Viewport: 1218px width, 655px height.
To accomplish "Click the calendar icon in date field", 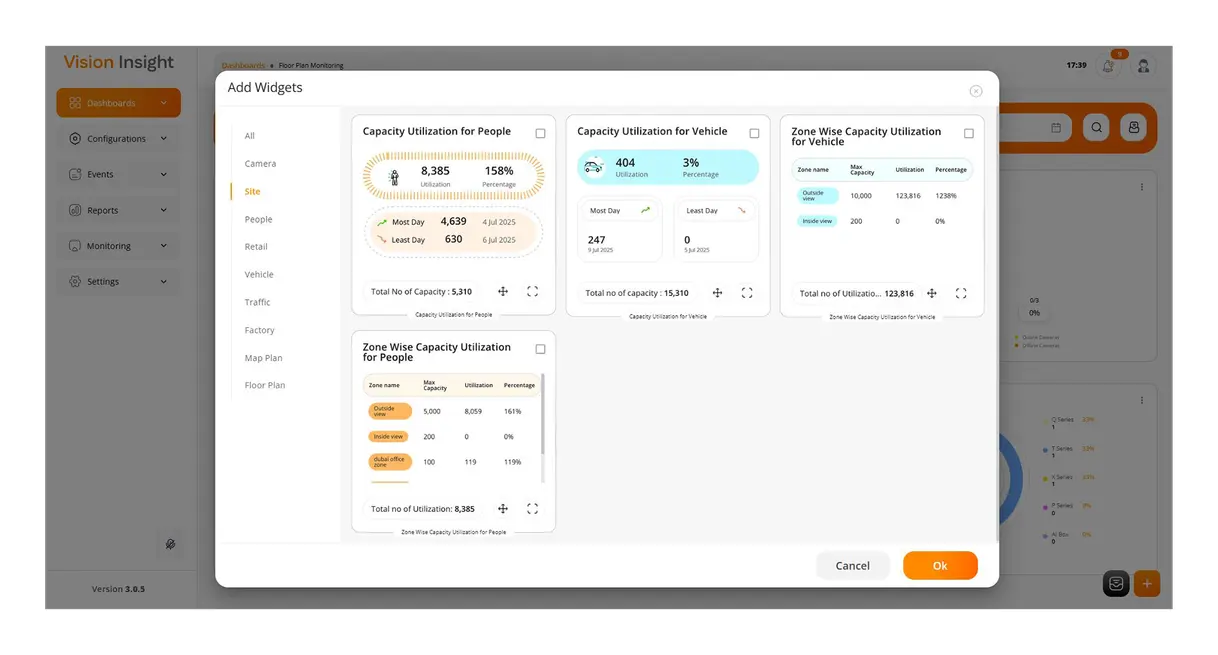I will pyautogui.click(x=1056, y=128).
